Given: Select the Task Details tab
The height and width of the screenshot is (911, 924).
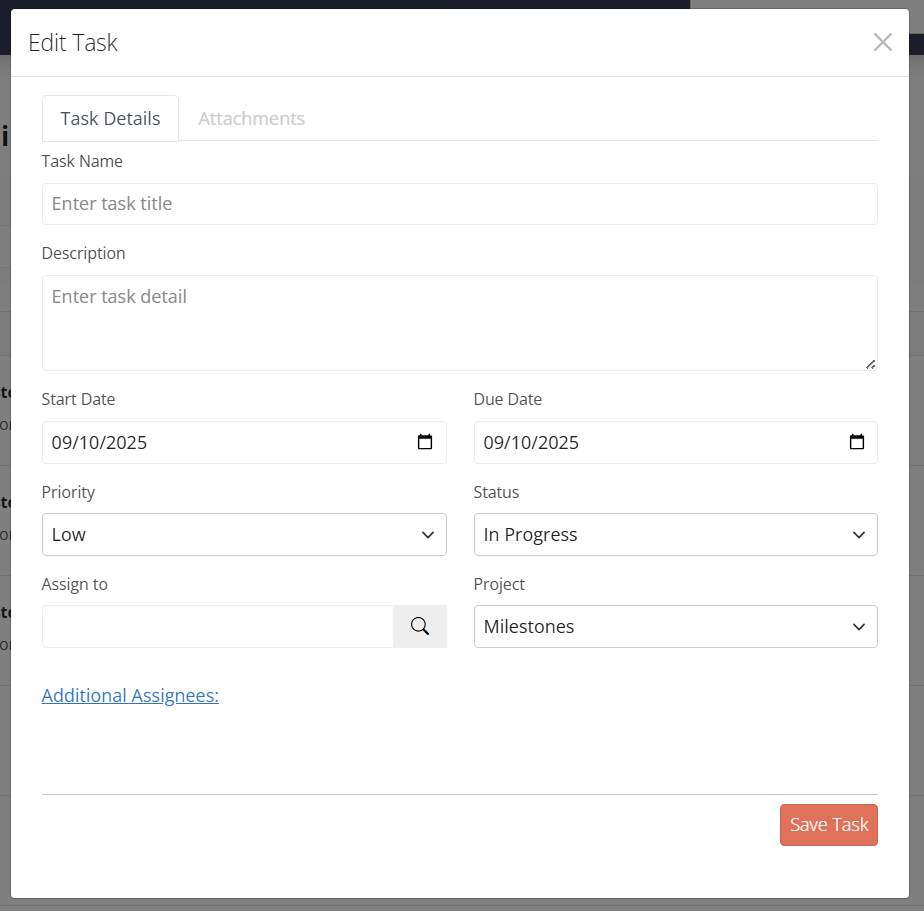Looking at the screenshot, I should tap(110, 118).
